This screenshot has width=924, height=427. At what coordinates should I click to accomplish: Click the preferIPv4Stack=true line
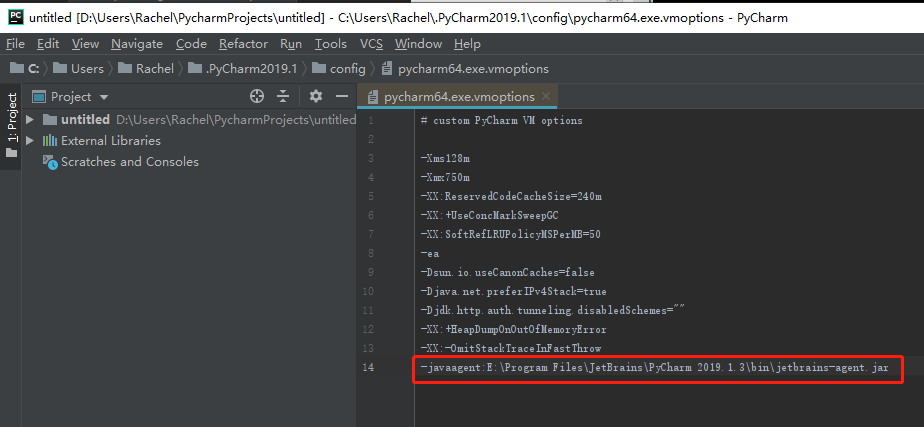(x=513, y=292)
